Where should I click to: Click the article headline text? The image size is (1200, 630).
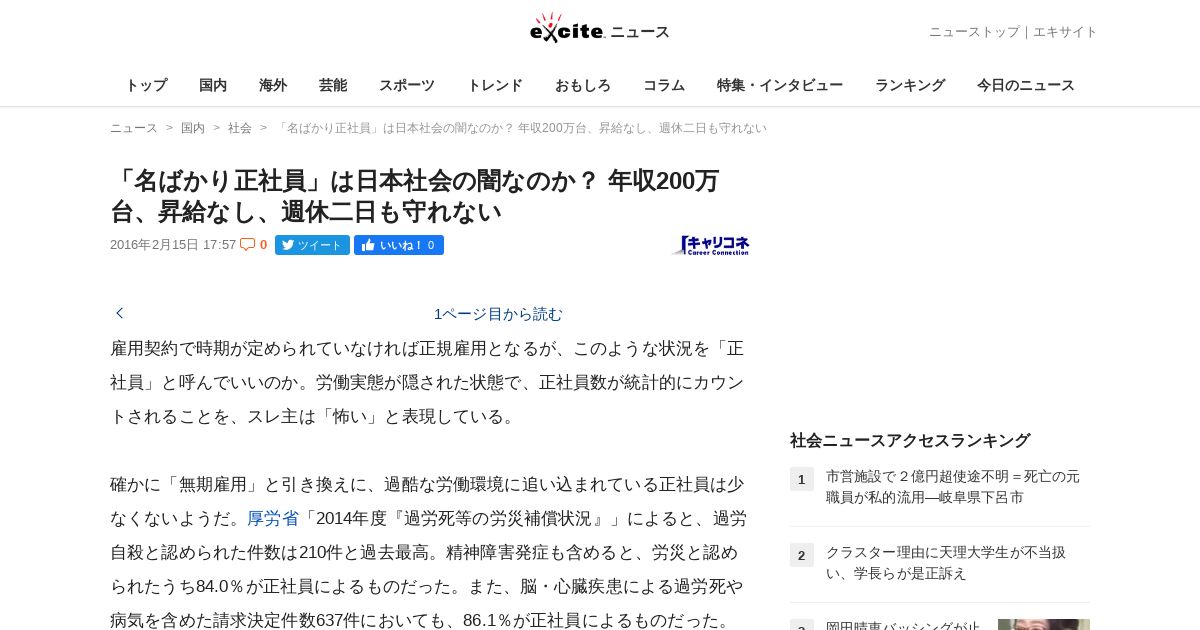tap(415, 196)
